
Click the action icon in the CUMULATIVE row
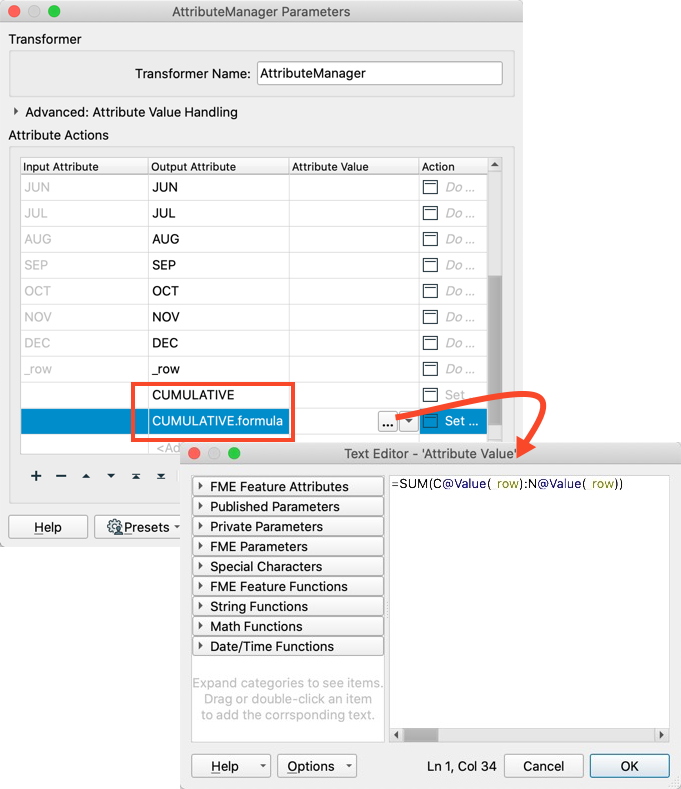point(431,395)
